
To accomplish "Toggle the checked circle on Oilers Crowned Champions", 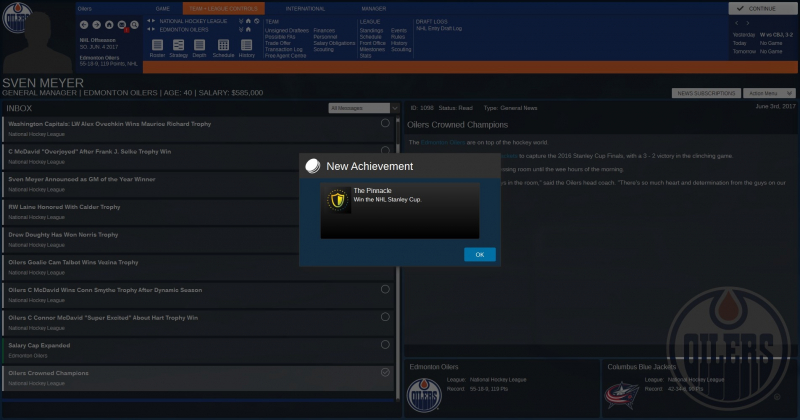I will pos(385,373).
